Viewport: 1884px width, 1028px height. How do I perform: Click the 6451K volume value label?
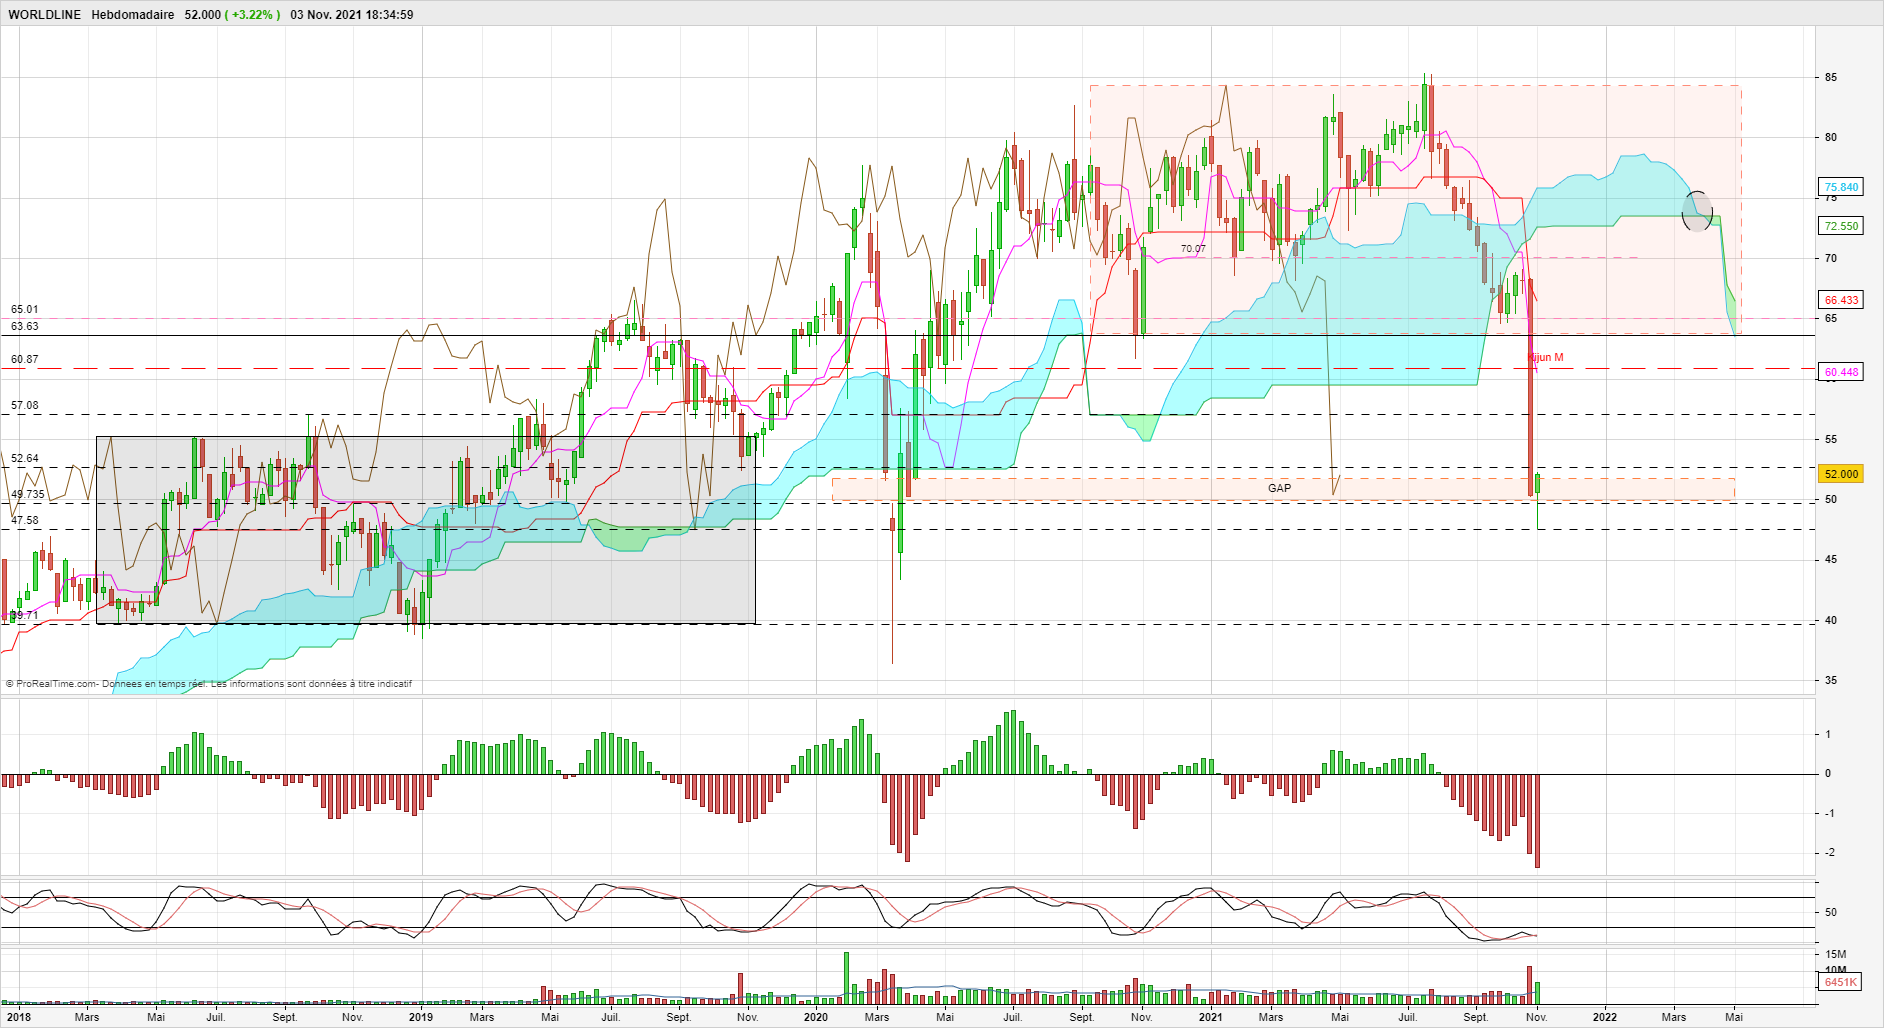[x=1840, y=982]
